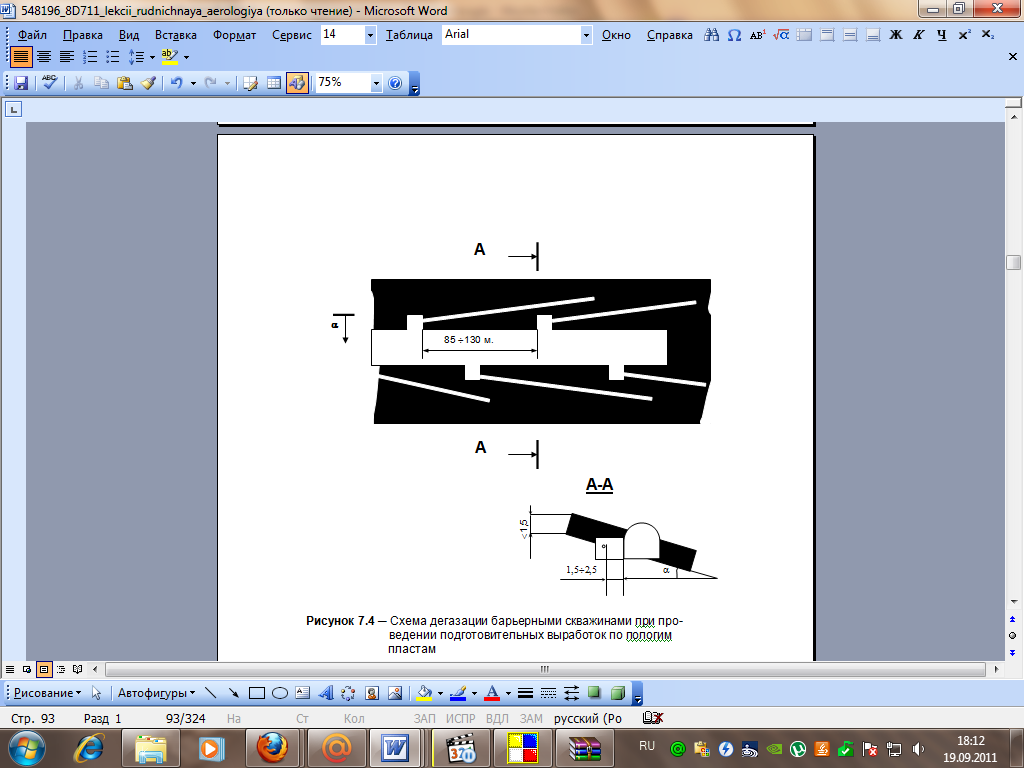The height and width of the screenshot is (768, 1024).
Task: Click the Undo arrow icon
Action: pos(176,83)
